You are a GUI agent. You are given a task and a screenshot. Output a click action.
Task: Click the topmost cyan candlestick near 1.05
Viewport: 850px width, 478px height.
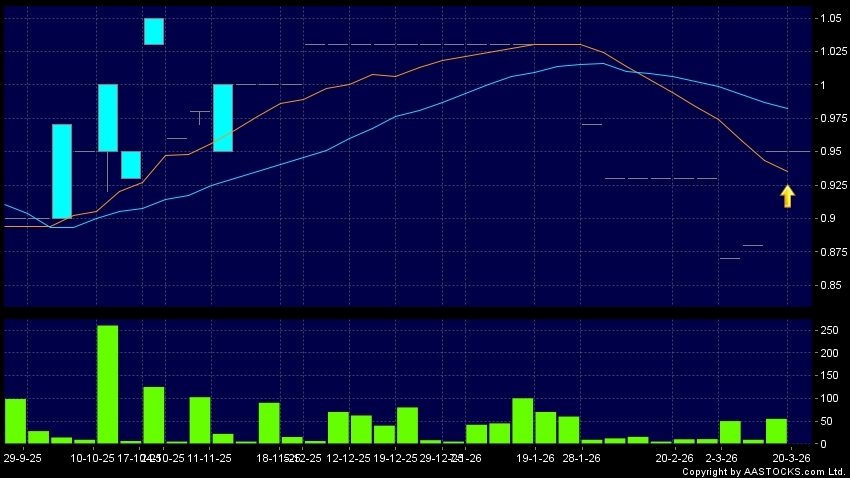pos(153,31)
